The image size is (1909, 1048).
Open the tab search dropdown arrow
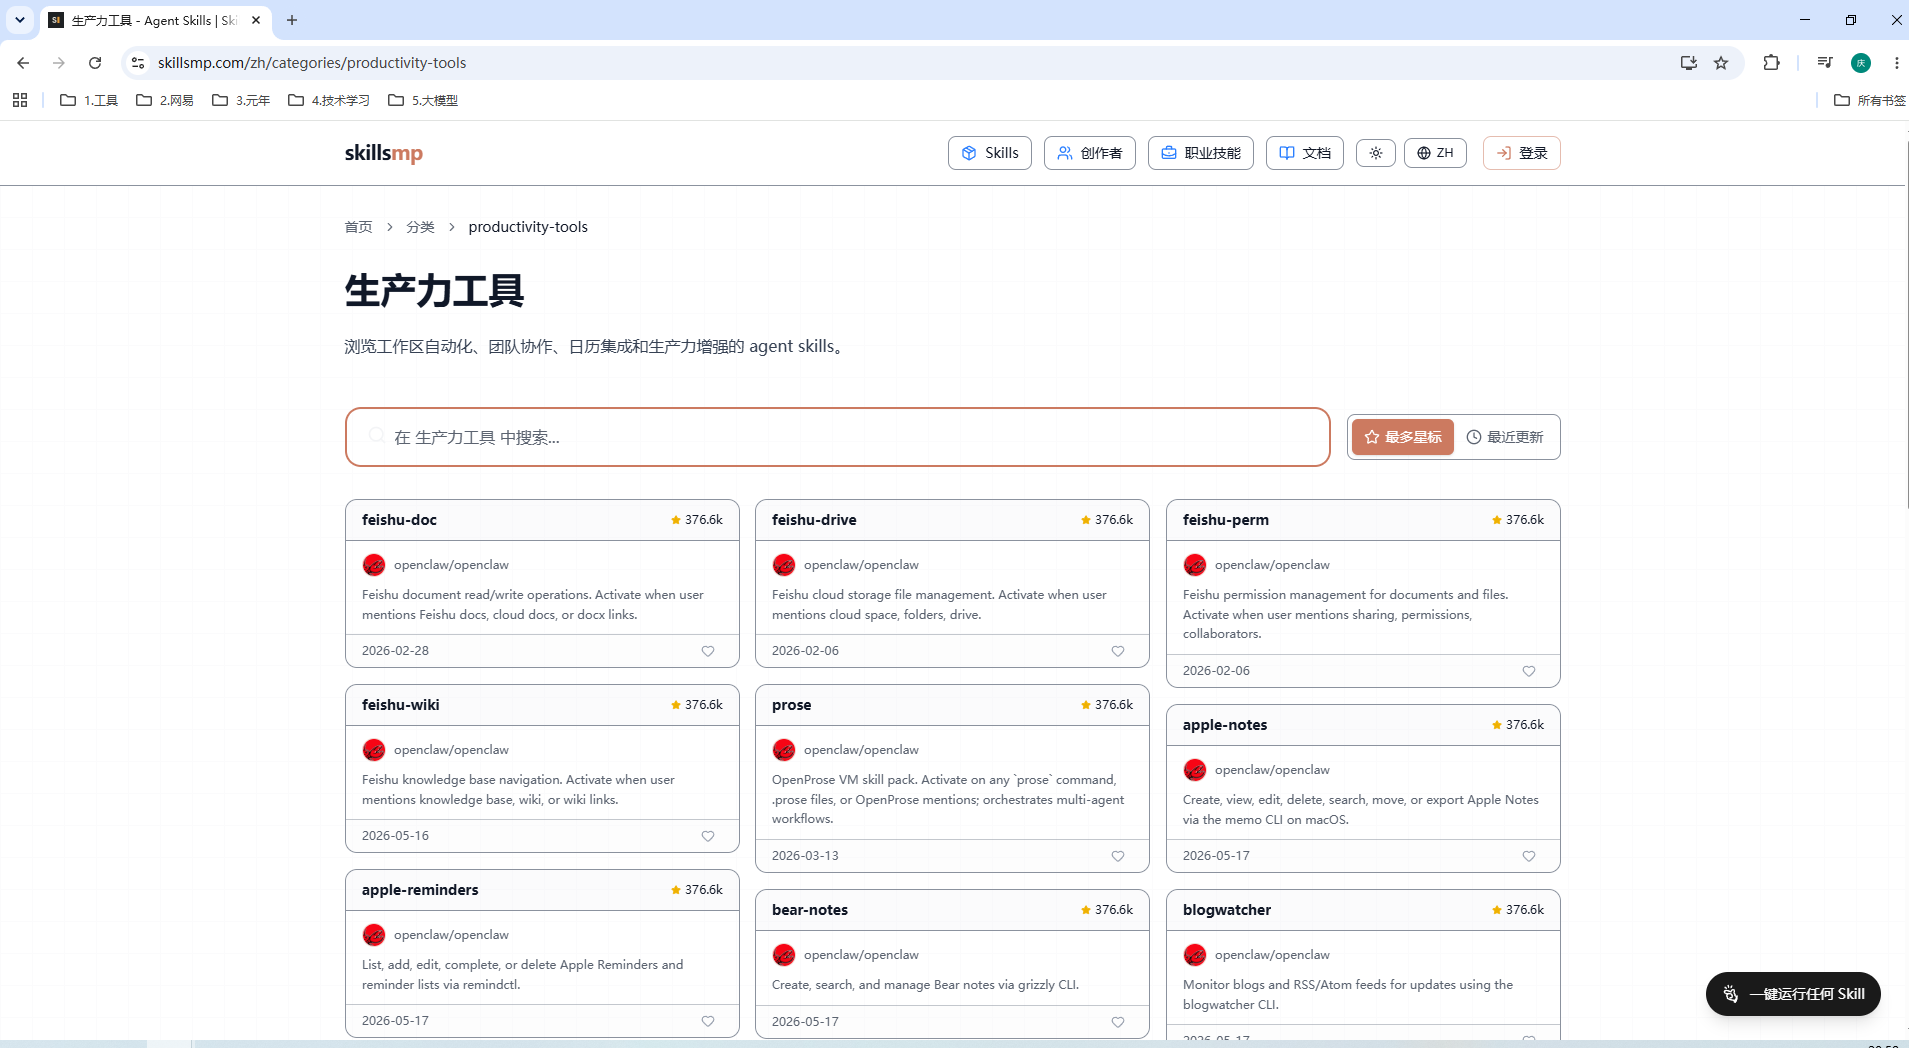[x=20, y=20]
